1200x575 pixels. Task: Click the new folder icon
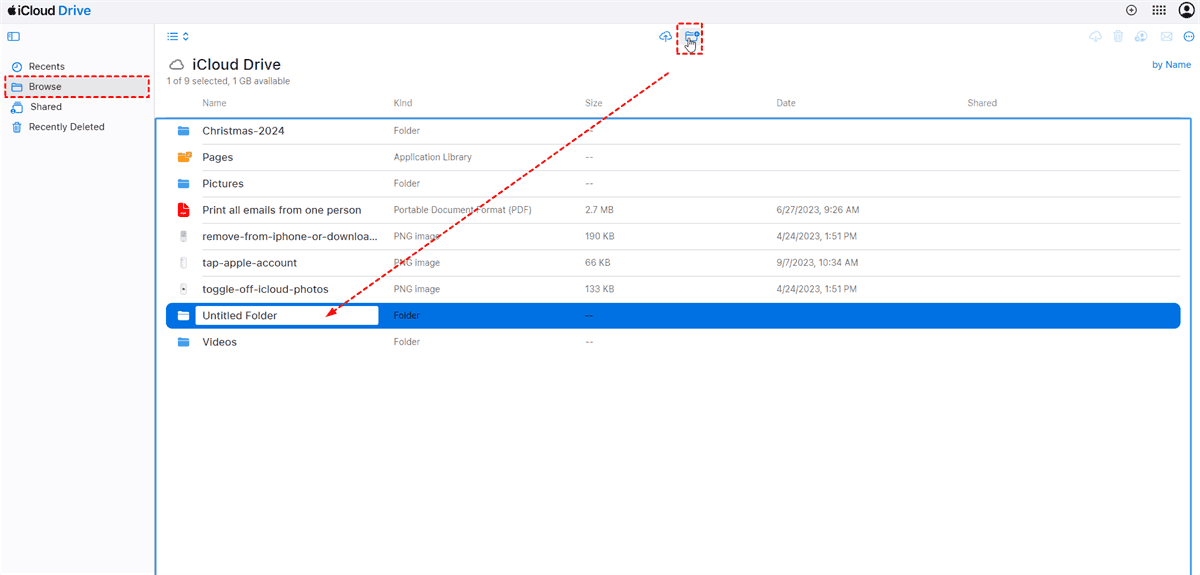[691, 37]
